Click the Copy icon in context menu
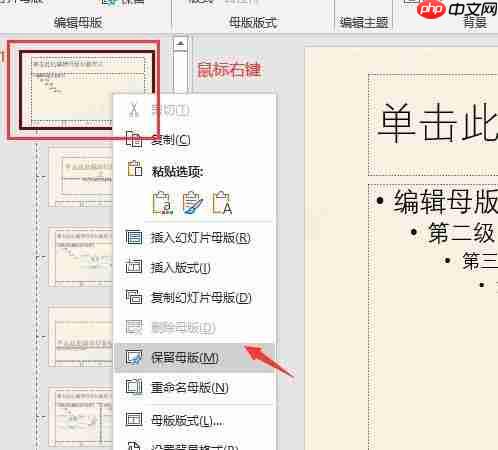The image size is (498, 450). [x=134, y=139]
